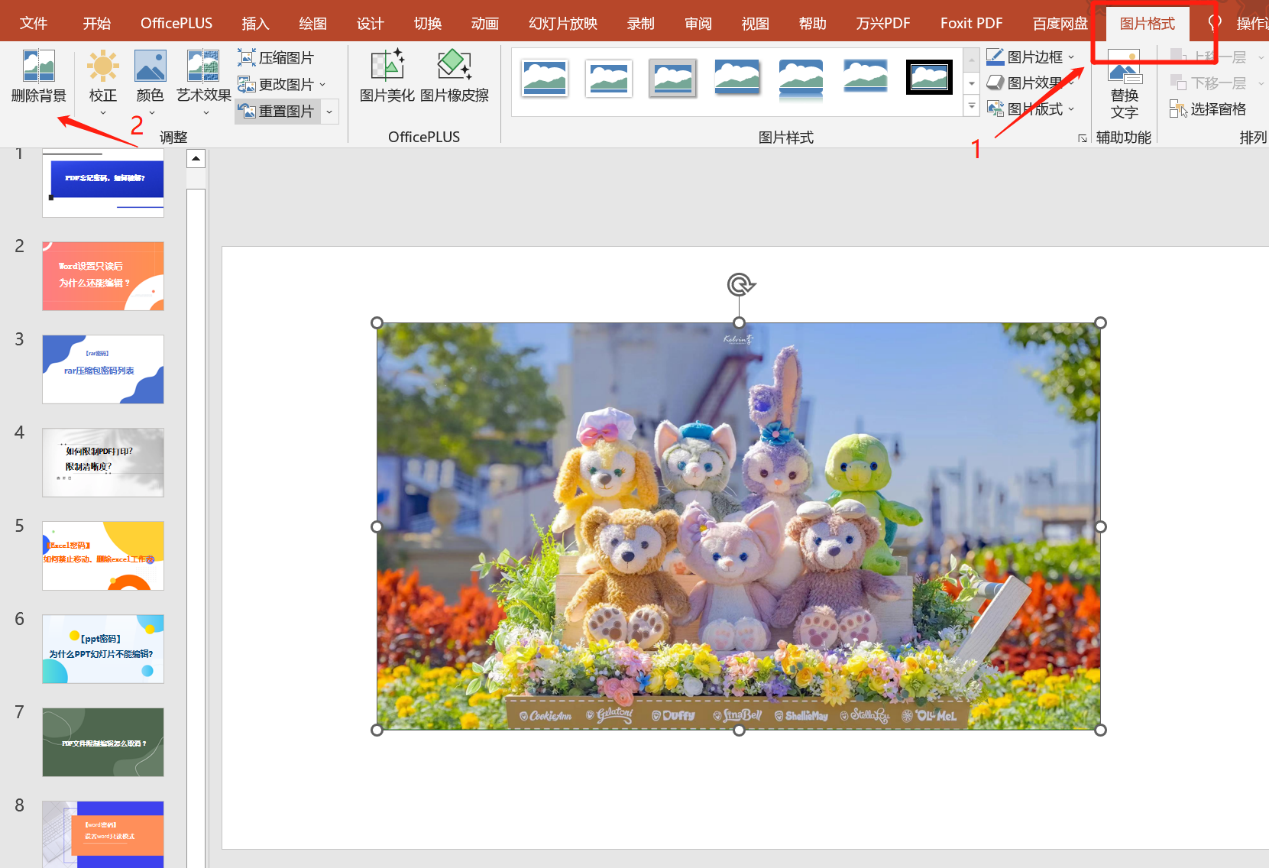Click 压缩图片 compress picture

pos(276,58)
